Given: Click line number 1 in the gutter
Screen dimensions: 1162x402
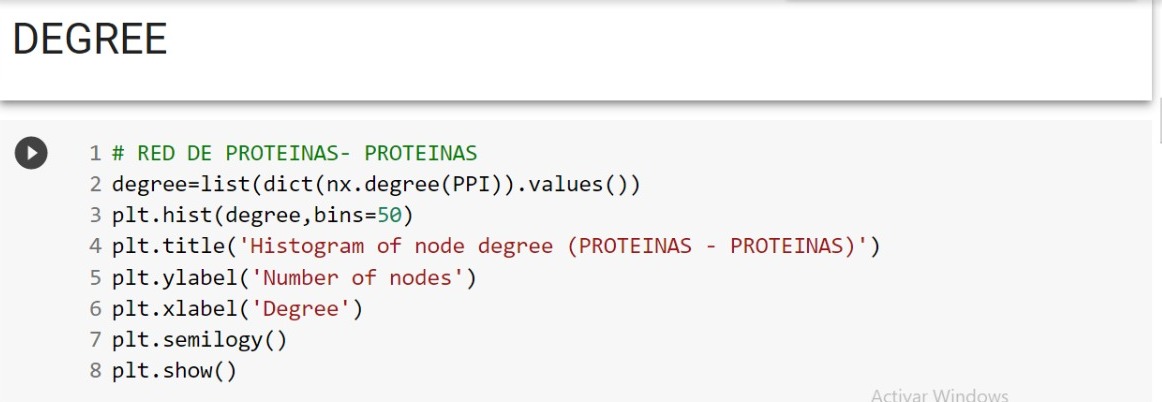Looking at the screenshot, I should click(x=95, y=154).
